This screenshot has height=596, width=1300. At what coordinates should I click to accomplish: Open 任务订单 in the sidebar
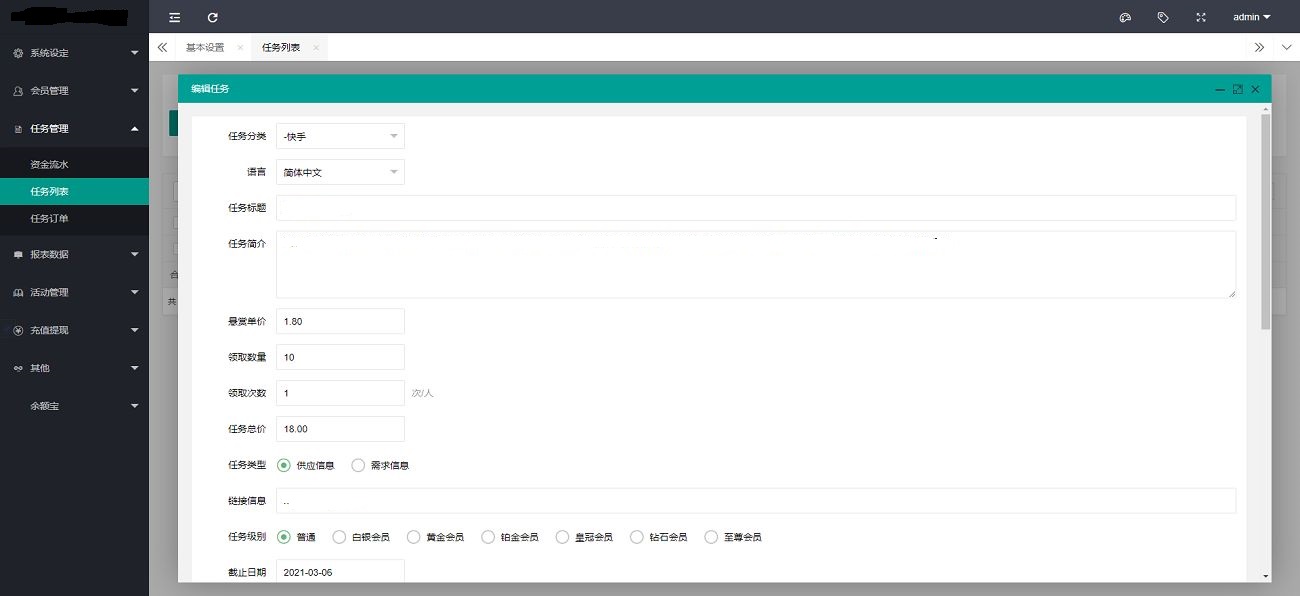coord(74,218)
